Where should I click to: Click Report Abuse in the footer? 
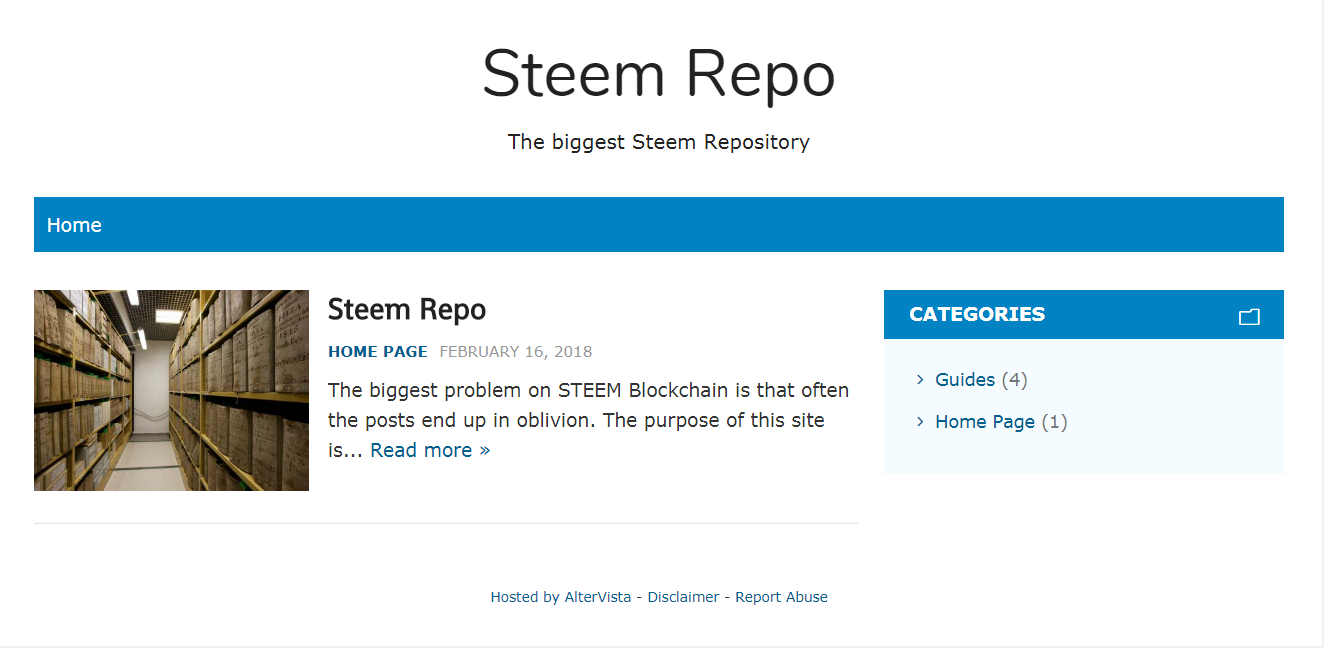(x=781, y=597)
